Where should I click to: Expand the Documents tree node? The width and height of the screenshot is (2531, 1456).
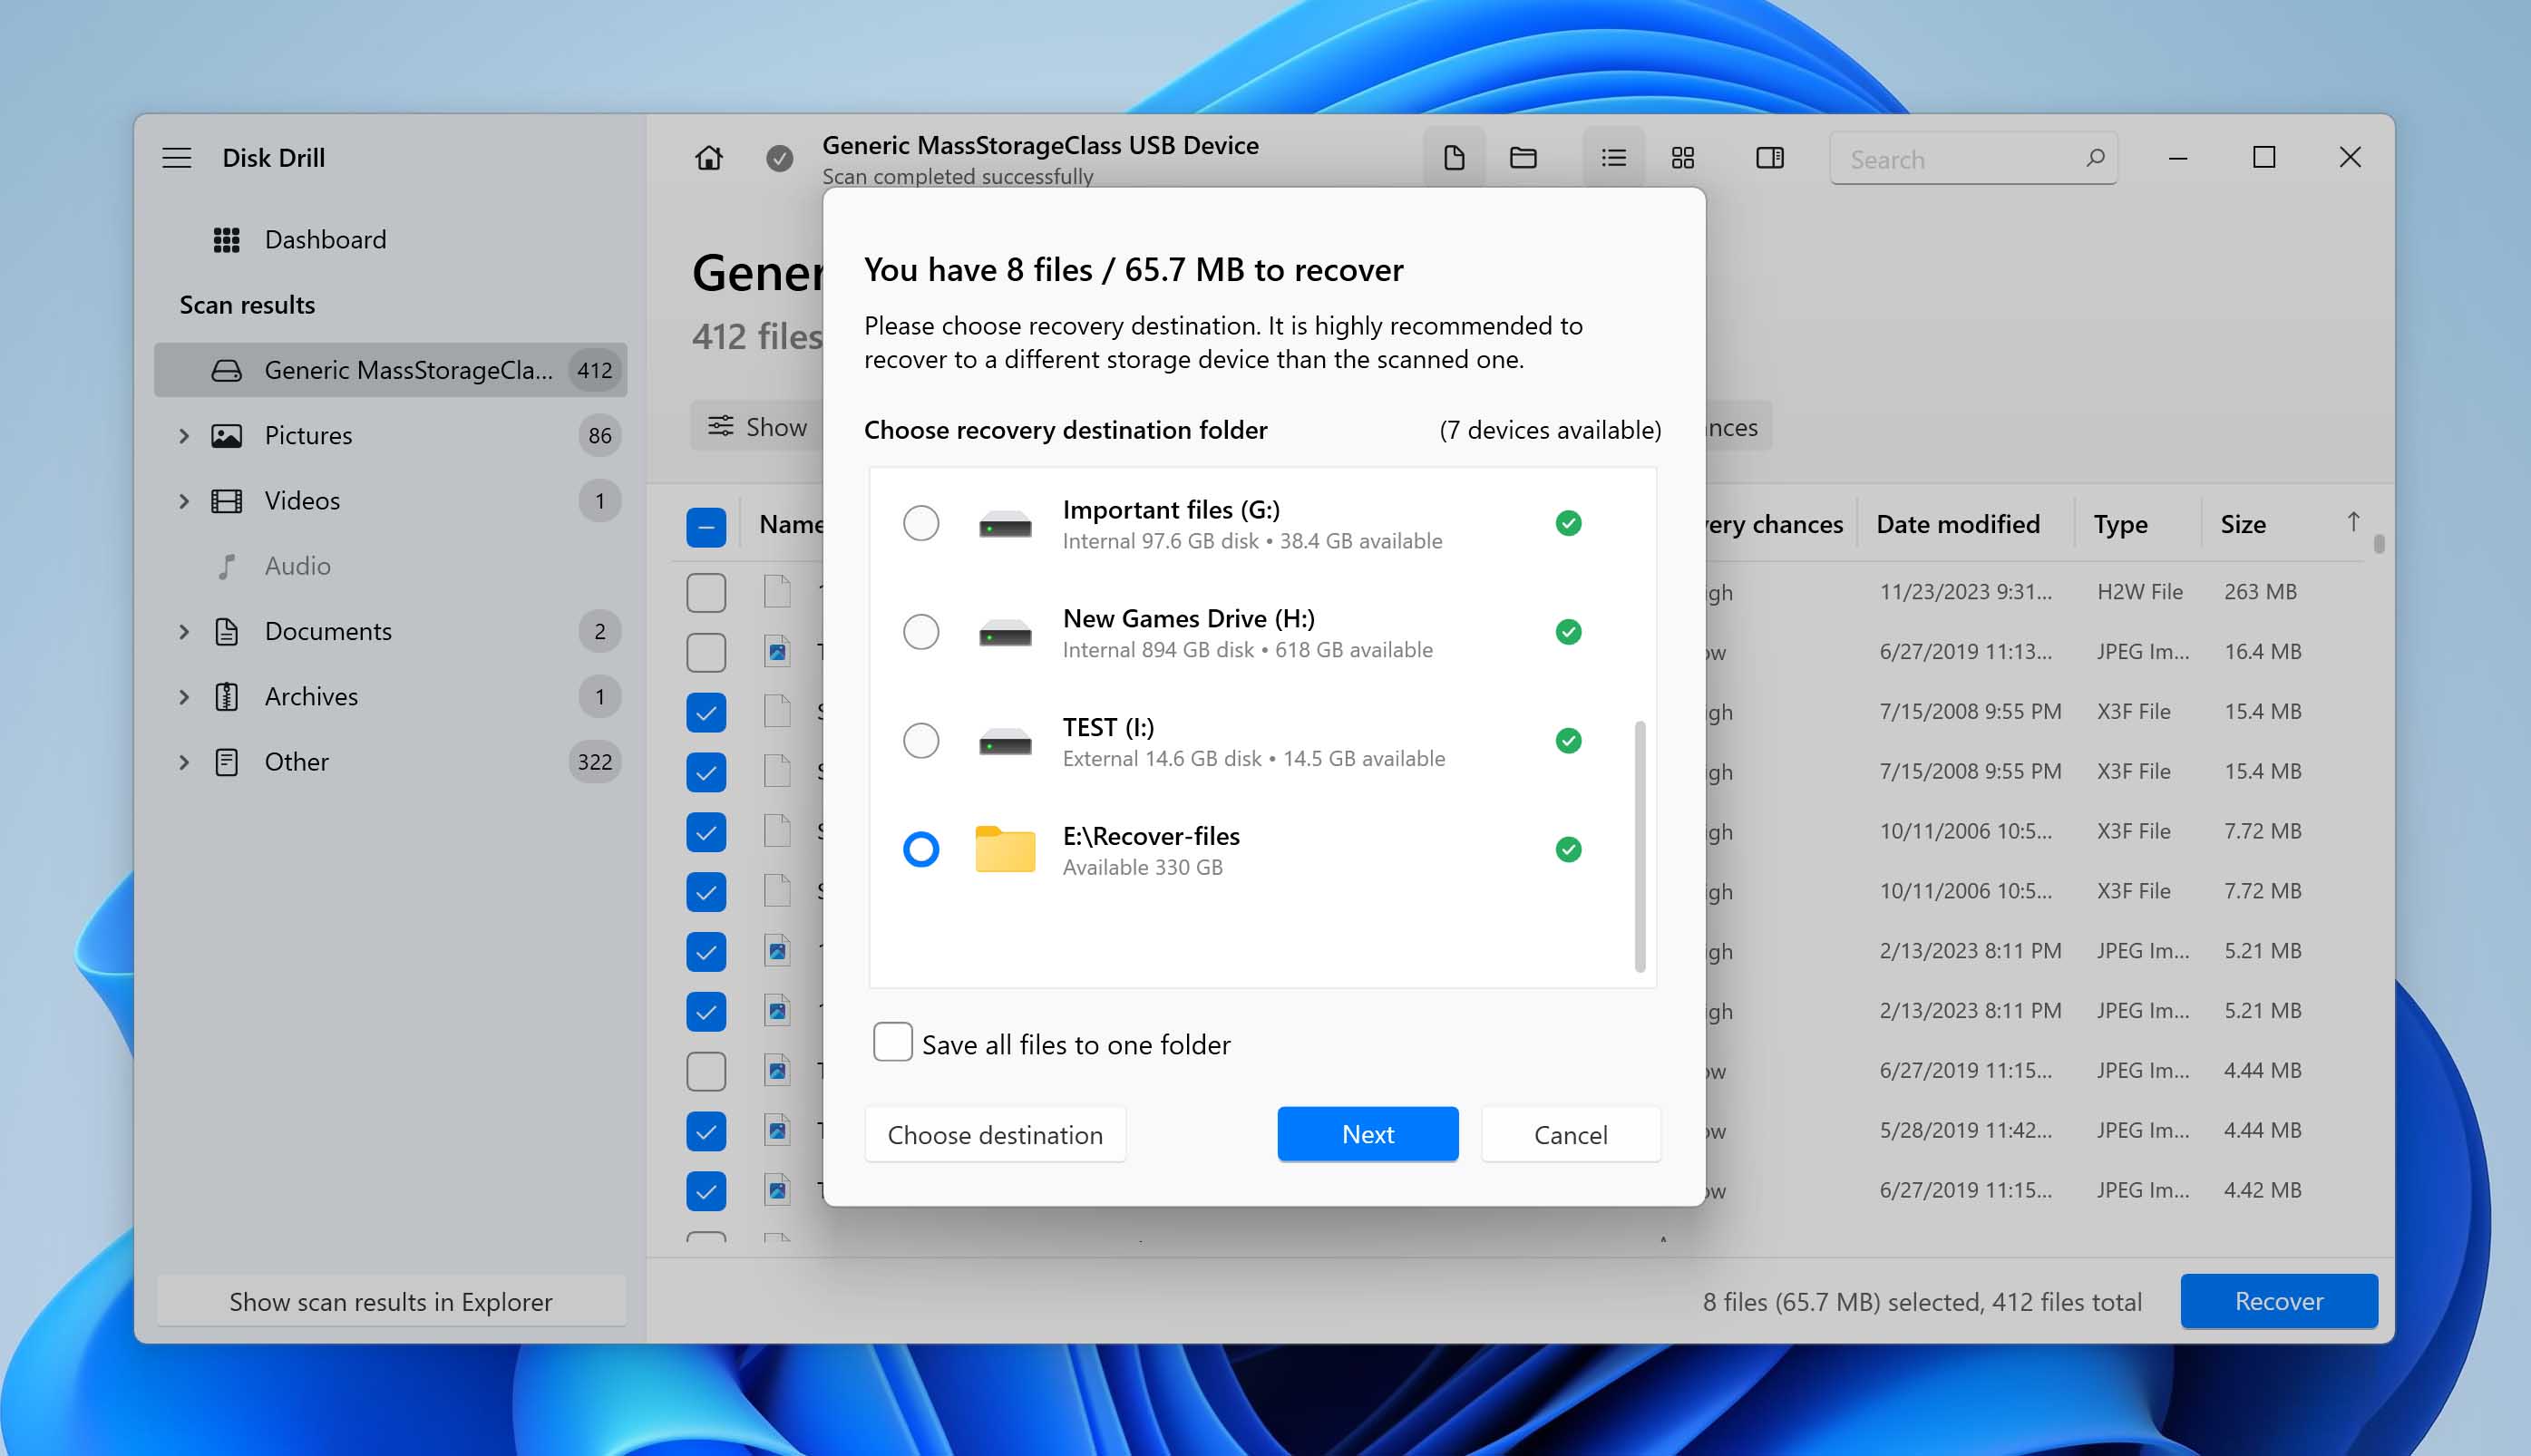[x=184, y=632]
